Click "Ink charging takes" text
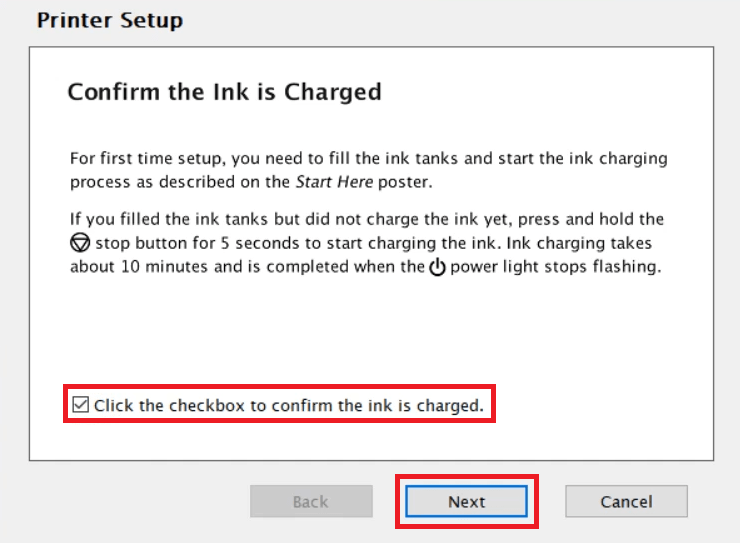740x543 pixels. click(x=579, y=243)
